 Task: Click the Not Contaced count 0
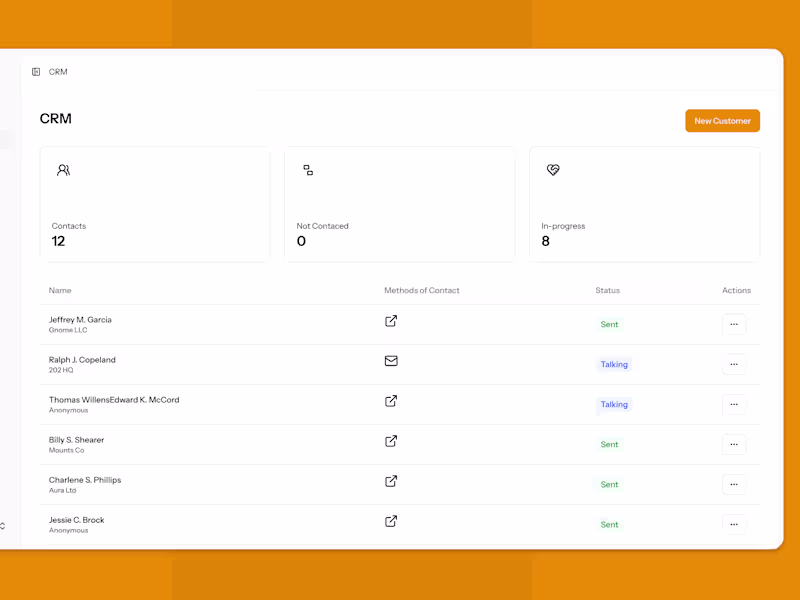click(x=302, y=241)
